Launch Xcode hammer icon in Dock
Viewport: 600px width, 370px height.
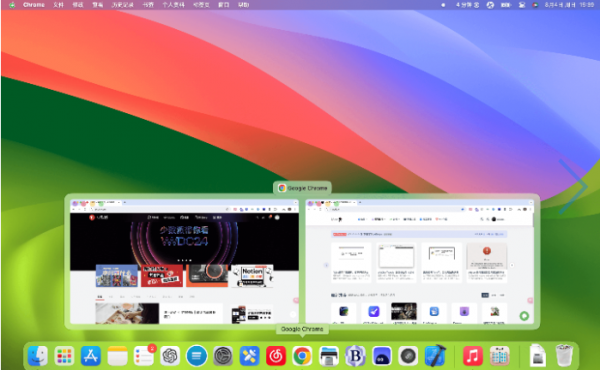coord(435,356)
